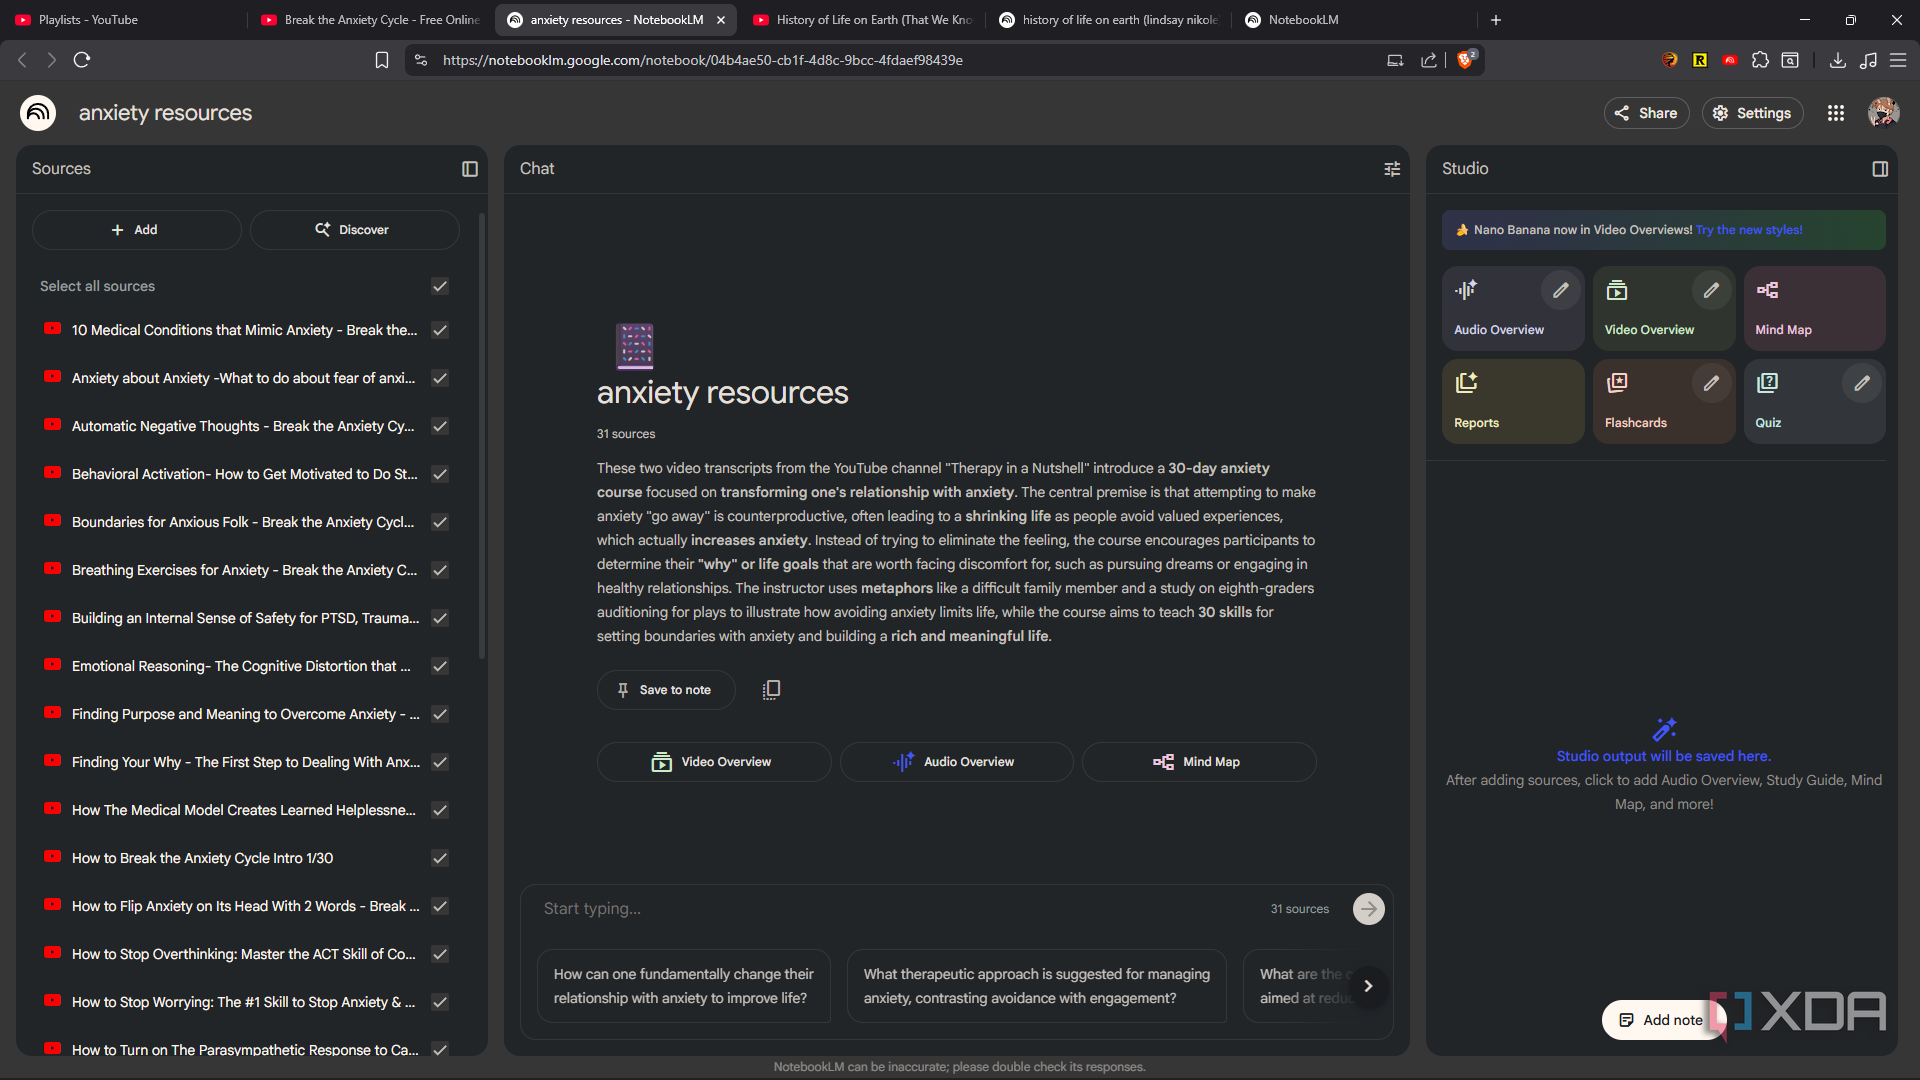Reload the current page

(x=82, y=60)
